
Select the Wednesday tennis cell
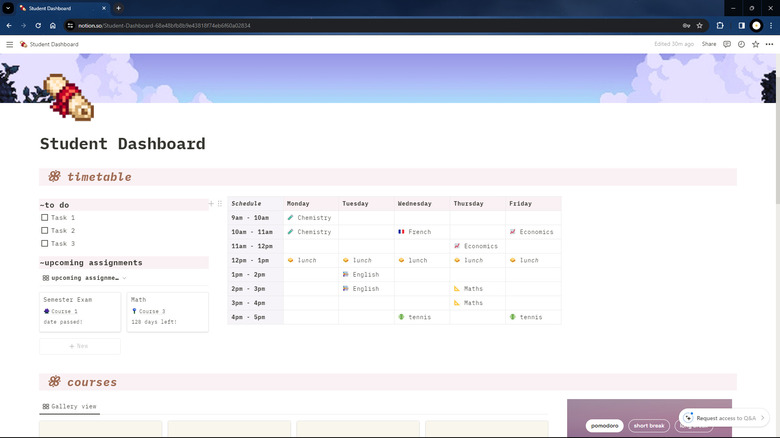click(422, 317)
